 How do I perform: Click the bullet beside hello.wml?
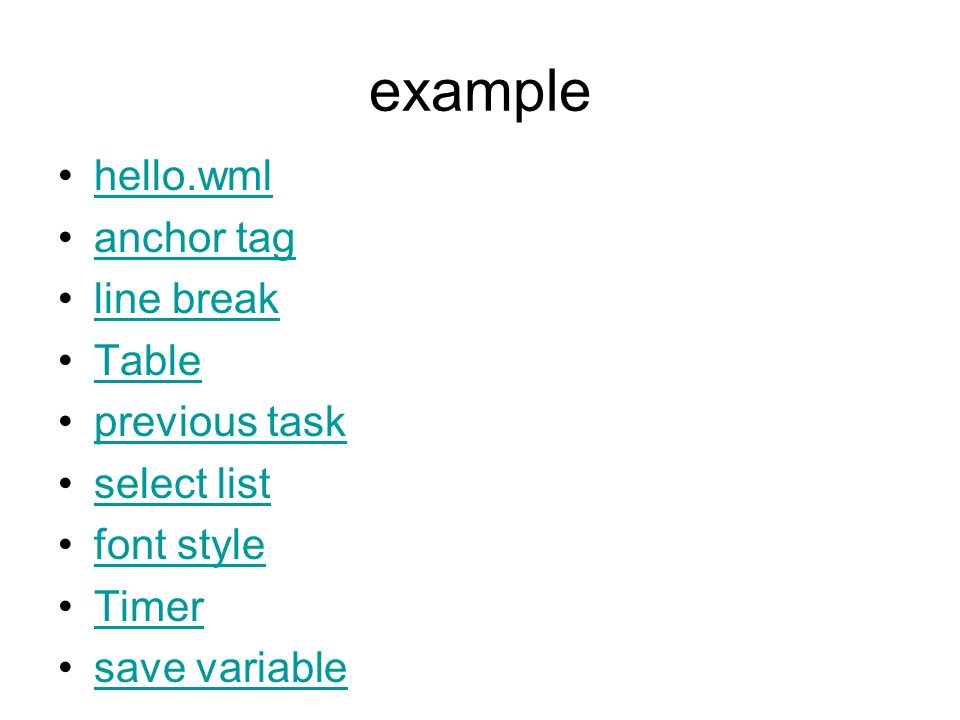tap(66, 176)
